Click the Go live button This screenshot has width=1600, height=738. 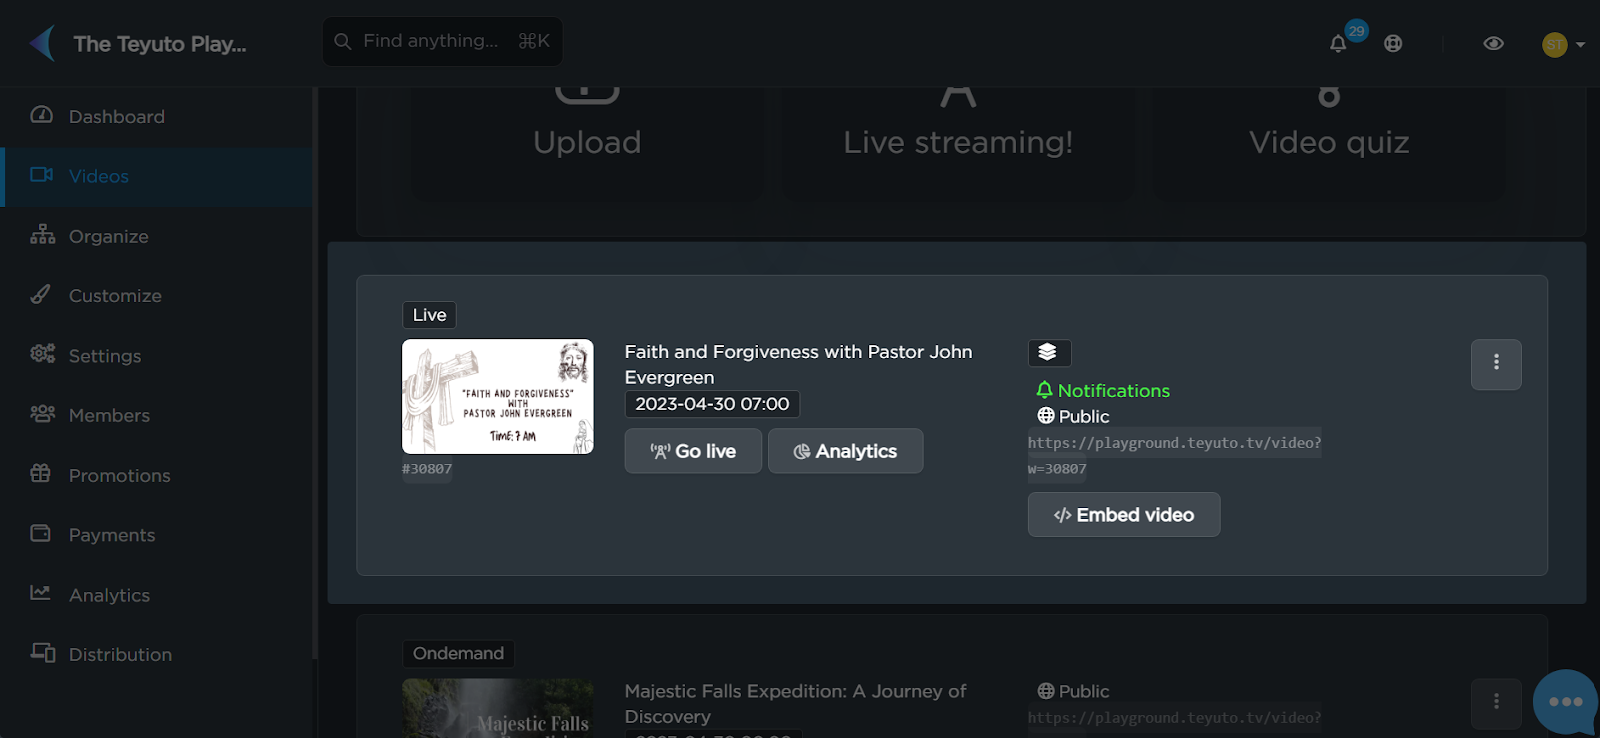click(693, 451)
